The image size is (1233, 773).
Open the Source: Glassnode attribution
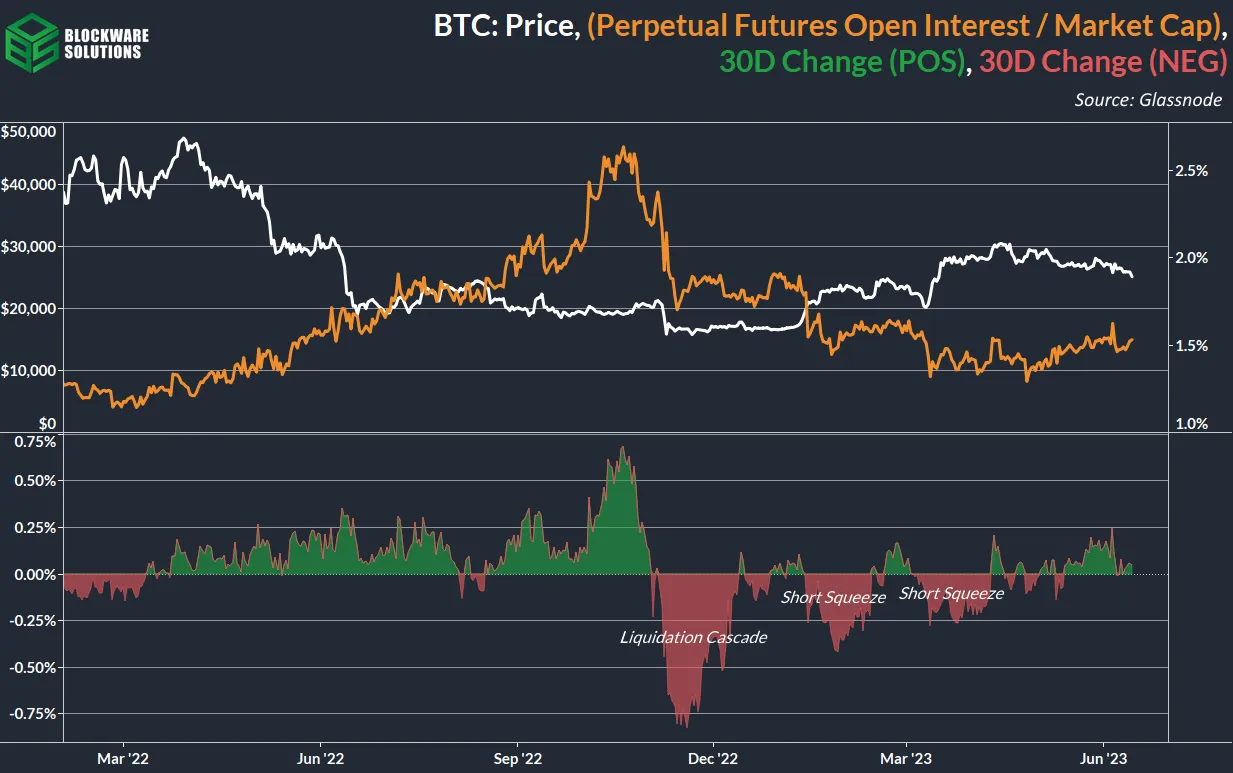1147,100
